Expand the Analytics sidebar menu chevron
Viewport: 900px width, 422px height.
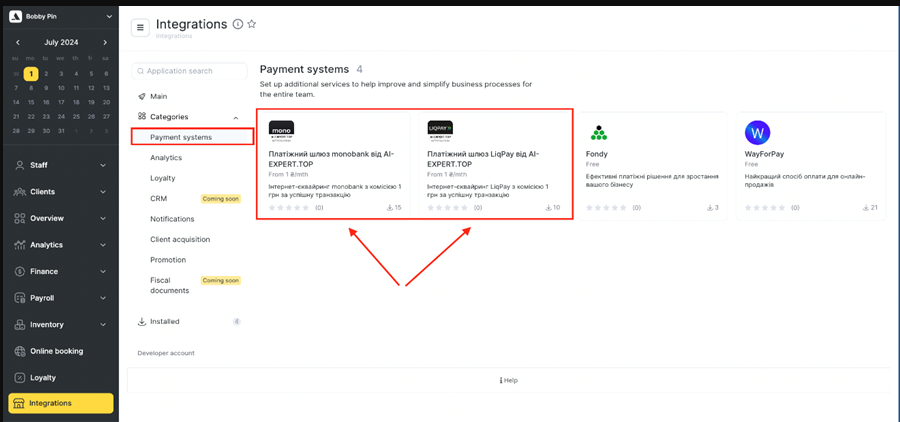[x=103, y=245]
